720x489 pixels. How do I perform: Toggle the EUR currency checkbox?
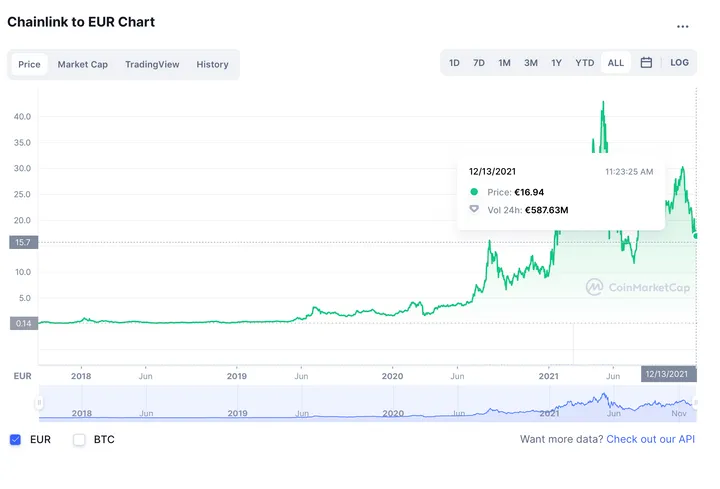pyautogui.click(x=15, y=439)
